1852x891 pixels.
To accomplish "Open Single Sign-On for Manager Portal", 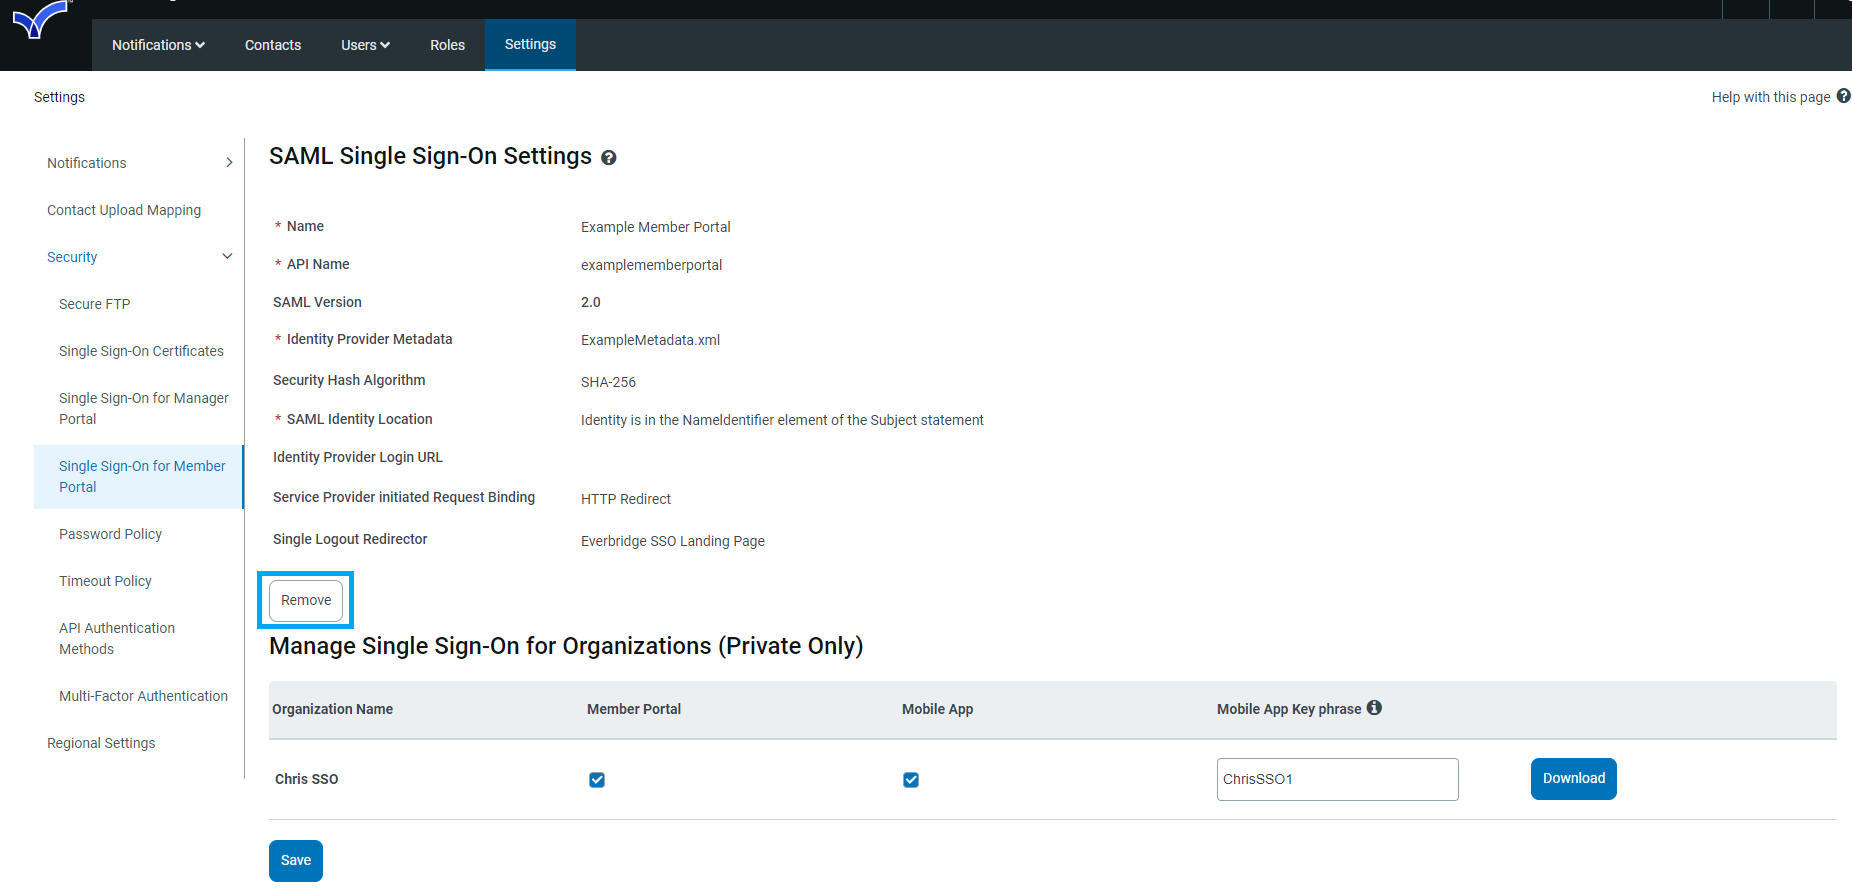I will (144, 408).
